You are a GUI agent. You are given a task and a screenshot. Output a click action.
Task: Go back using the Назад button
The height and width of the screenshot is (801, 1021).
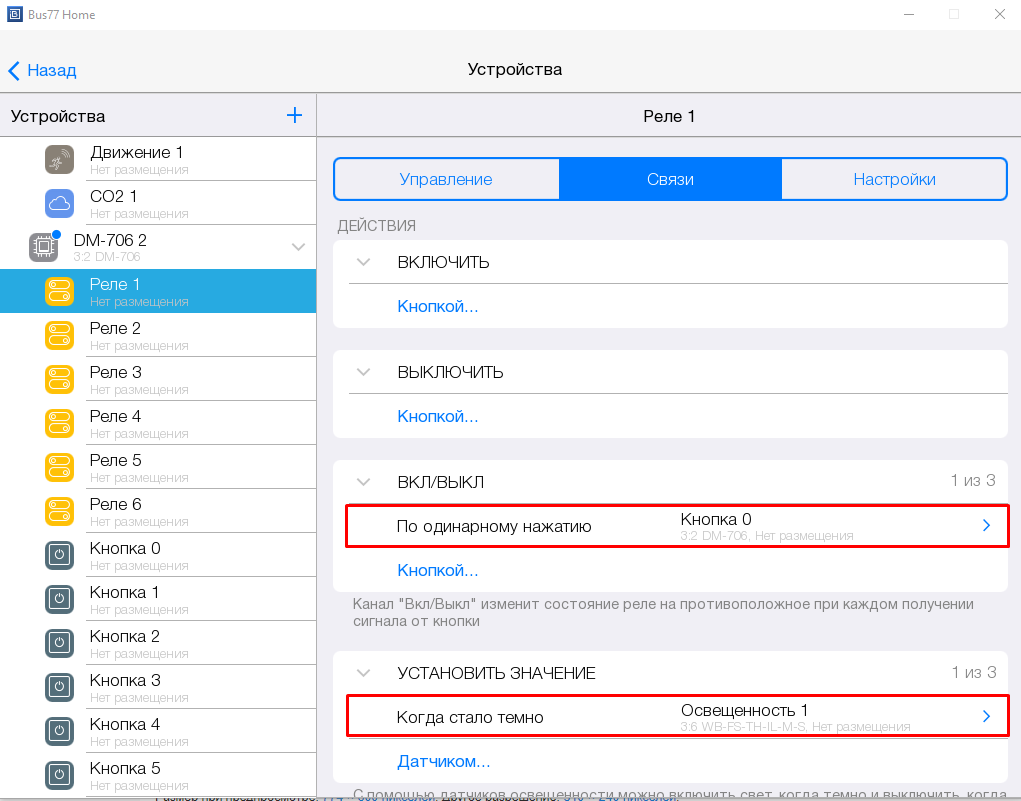[43, 70]
